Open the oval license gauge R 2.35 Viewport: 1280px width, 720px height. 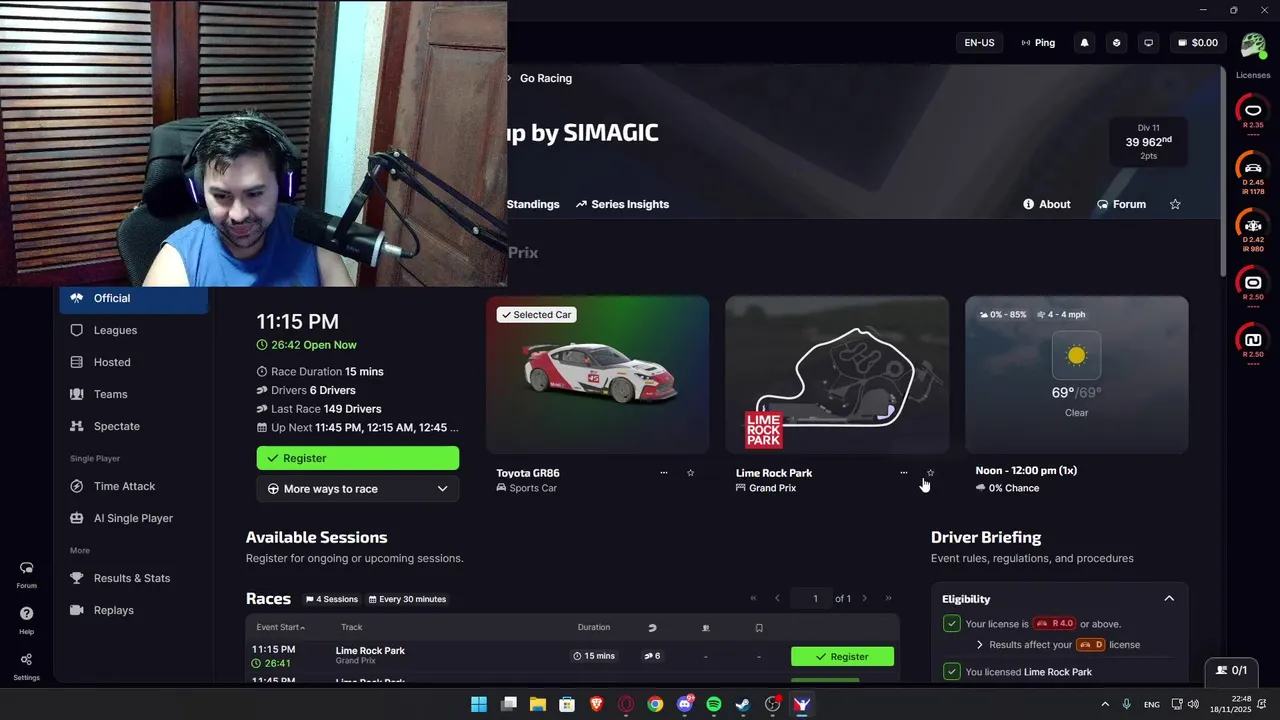pos(1253,113)
